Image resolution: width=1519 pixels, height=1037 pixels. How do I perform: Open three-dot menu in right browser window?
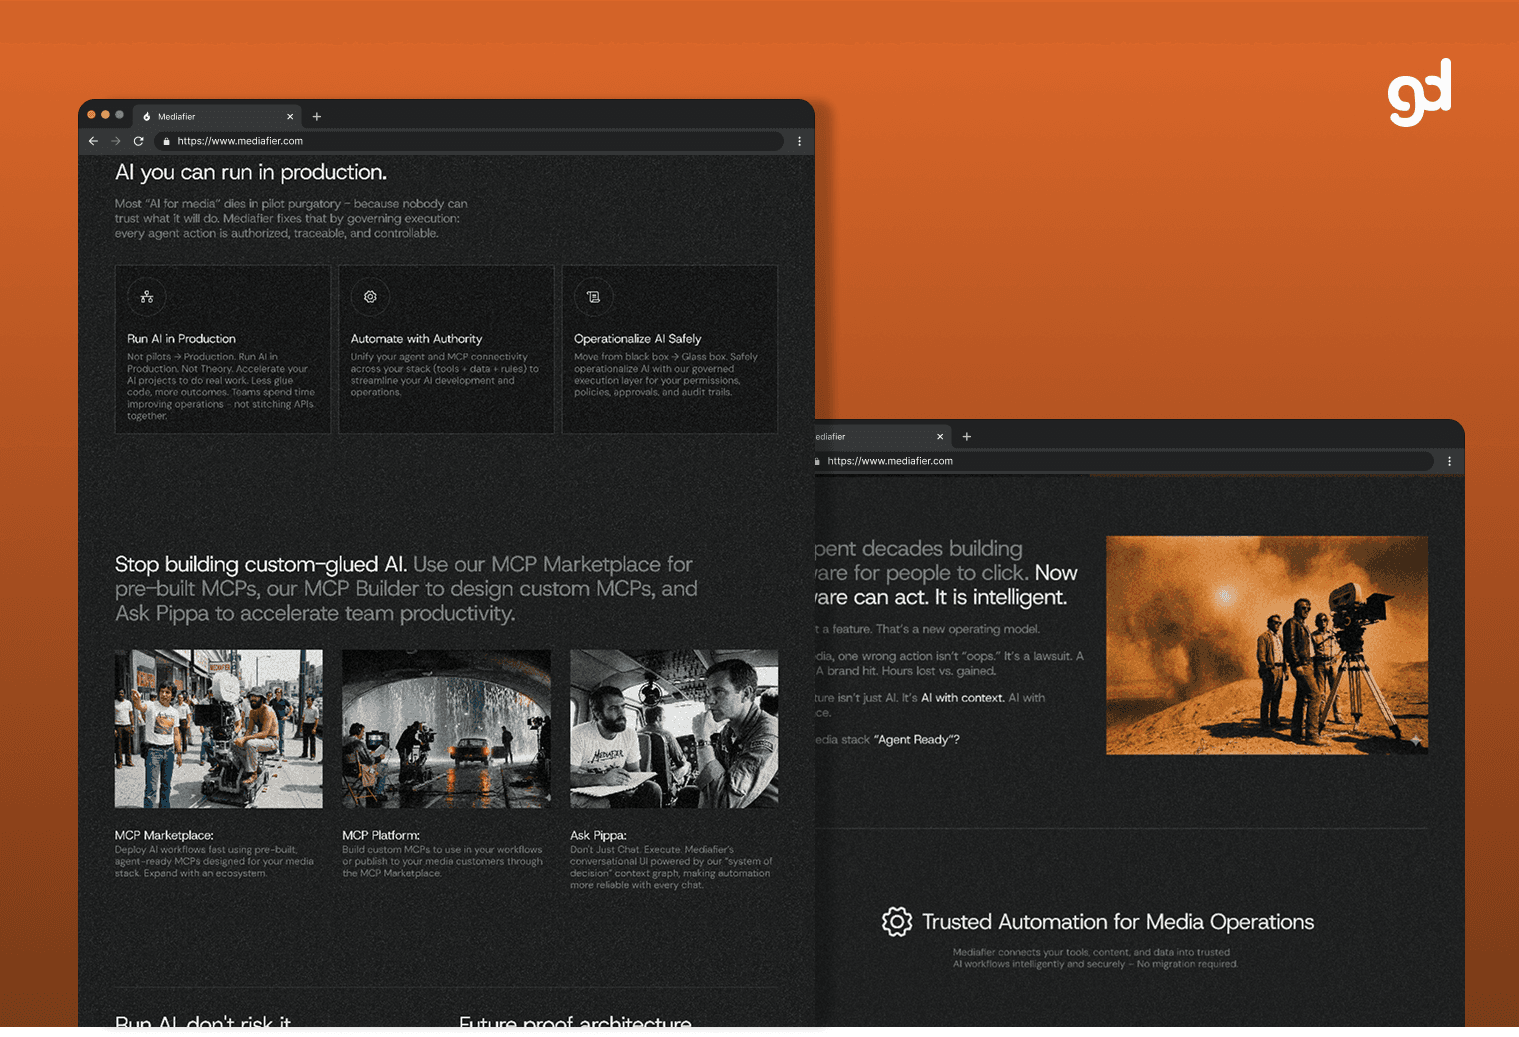(1449, 461)
